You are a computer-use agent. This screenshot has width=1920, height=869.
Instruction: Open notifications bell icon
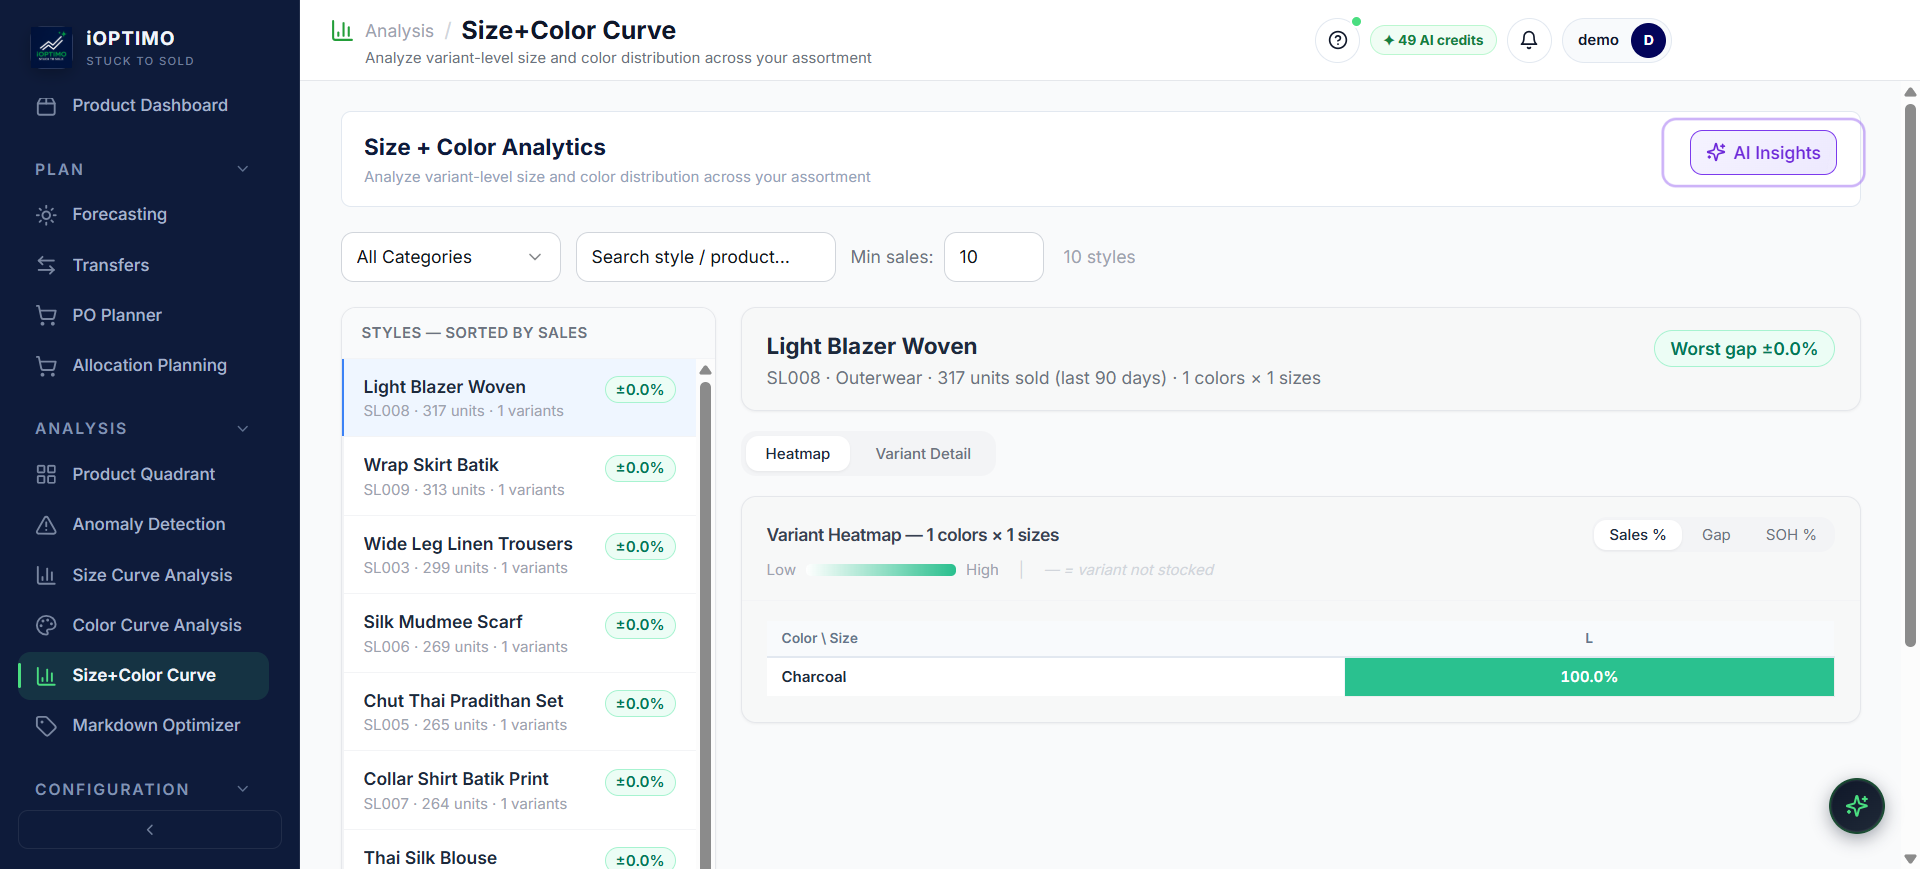click(1528, 40)
